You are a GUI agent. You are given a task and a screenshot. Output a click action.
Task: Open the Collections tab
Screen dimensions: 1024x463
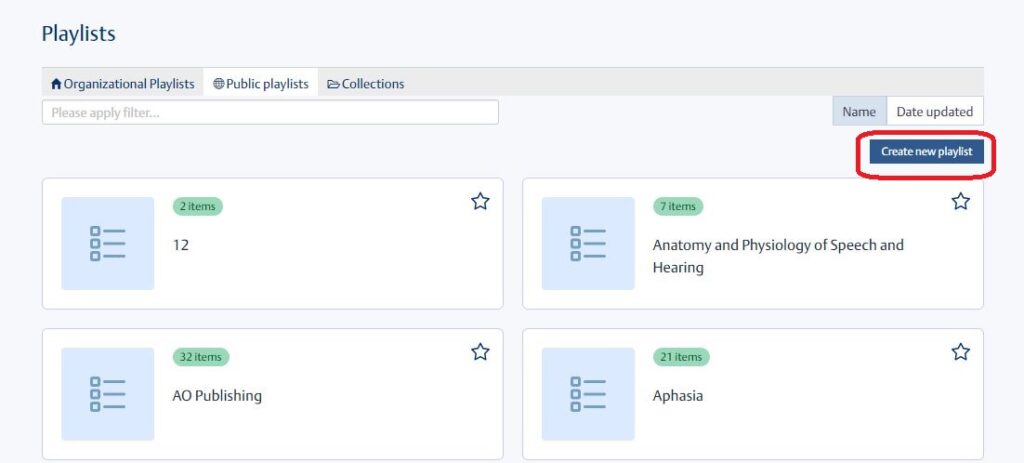[x=366, y=84]
